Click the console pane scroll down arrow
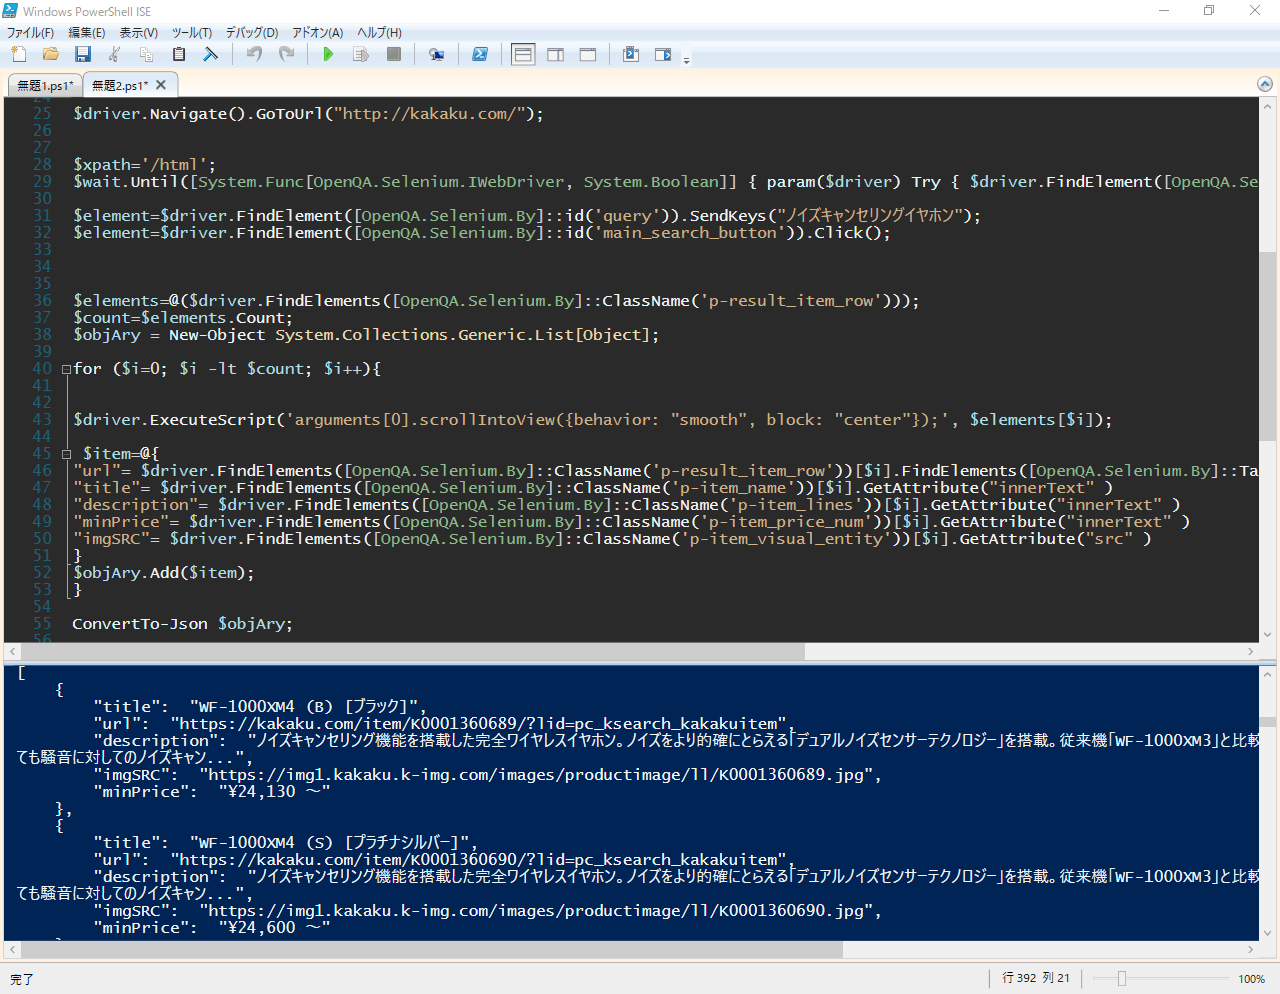Screen dimensions: 1280x994 tap(1267, 933)
